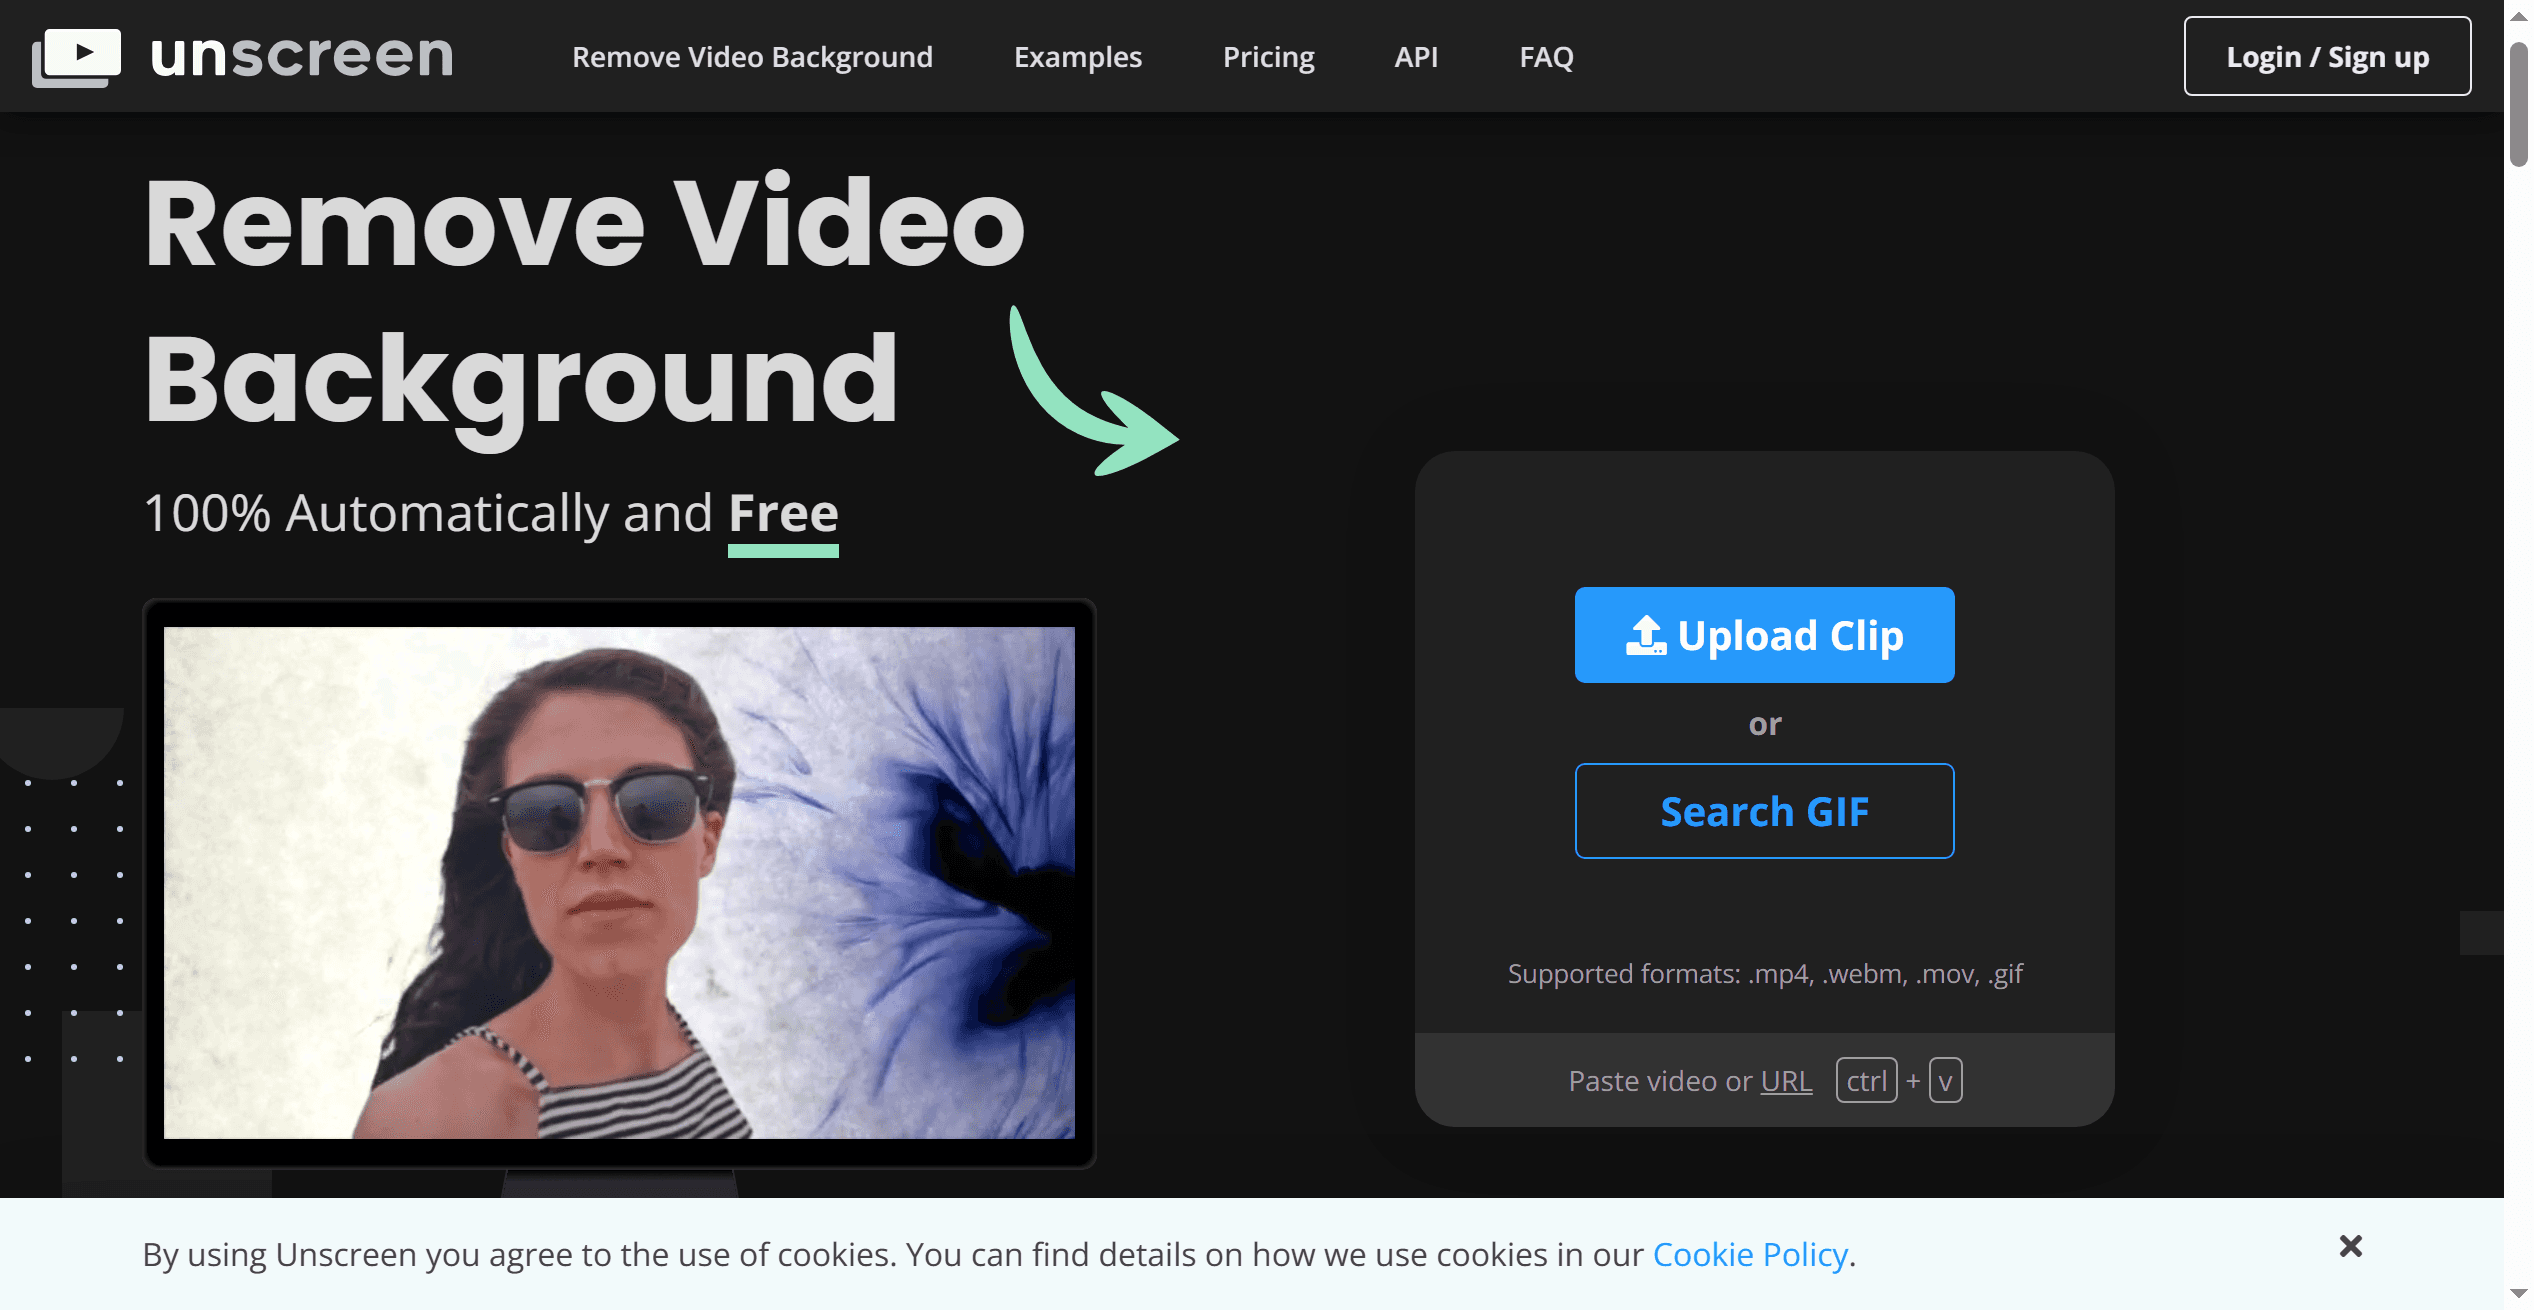Click the scrollbar up arrow
Viewport: 2534px width, 1310px height.
pyautogui.click(x=2518, y=15)
